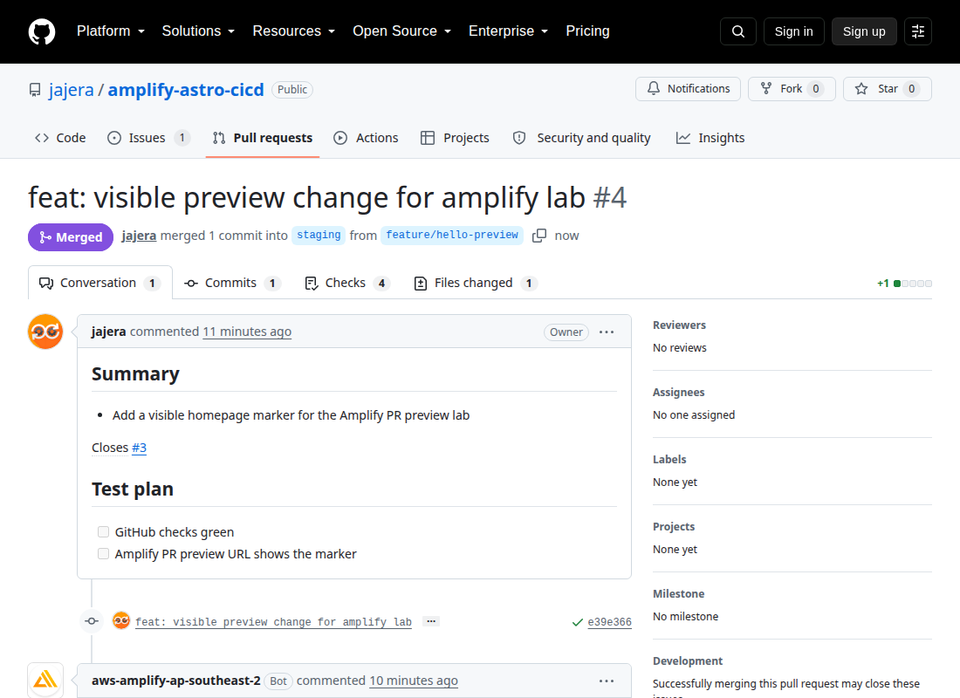The height and width of the screenshot is (698, 960).
Task: Expand the Open Source dropdown menu
Action: pyautogui.click(x=402, y=31)
